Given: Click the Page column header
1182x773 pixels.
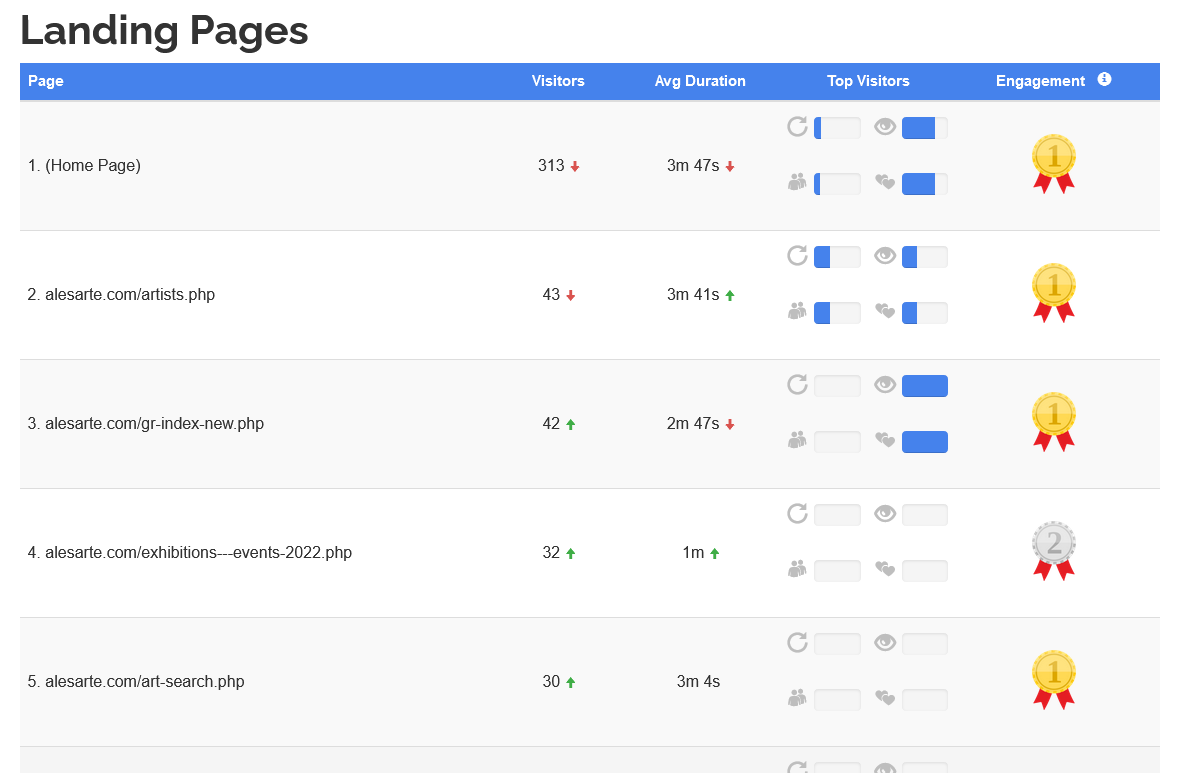Looking at the screenshot, I should (46, 81).
